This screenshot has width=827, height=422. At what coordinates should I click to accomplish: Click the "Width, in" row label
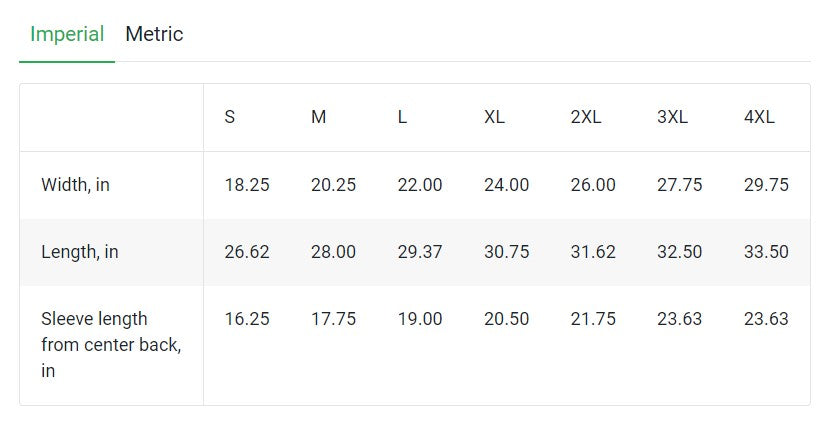[x=75, y=185]
